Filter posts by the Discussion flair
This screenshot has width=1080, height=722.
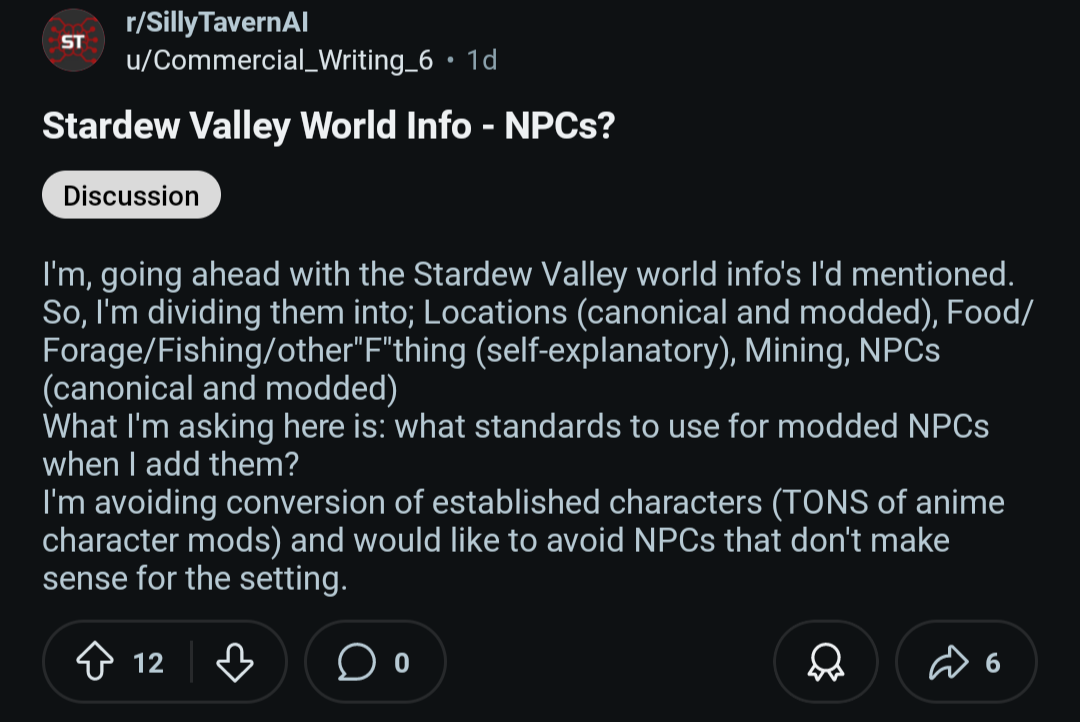132,195
